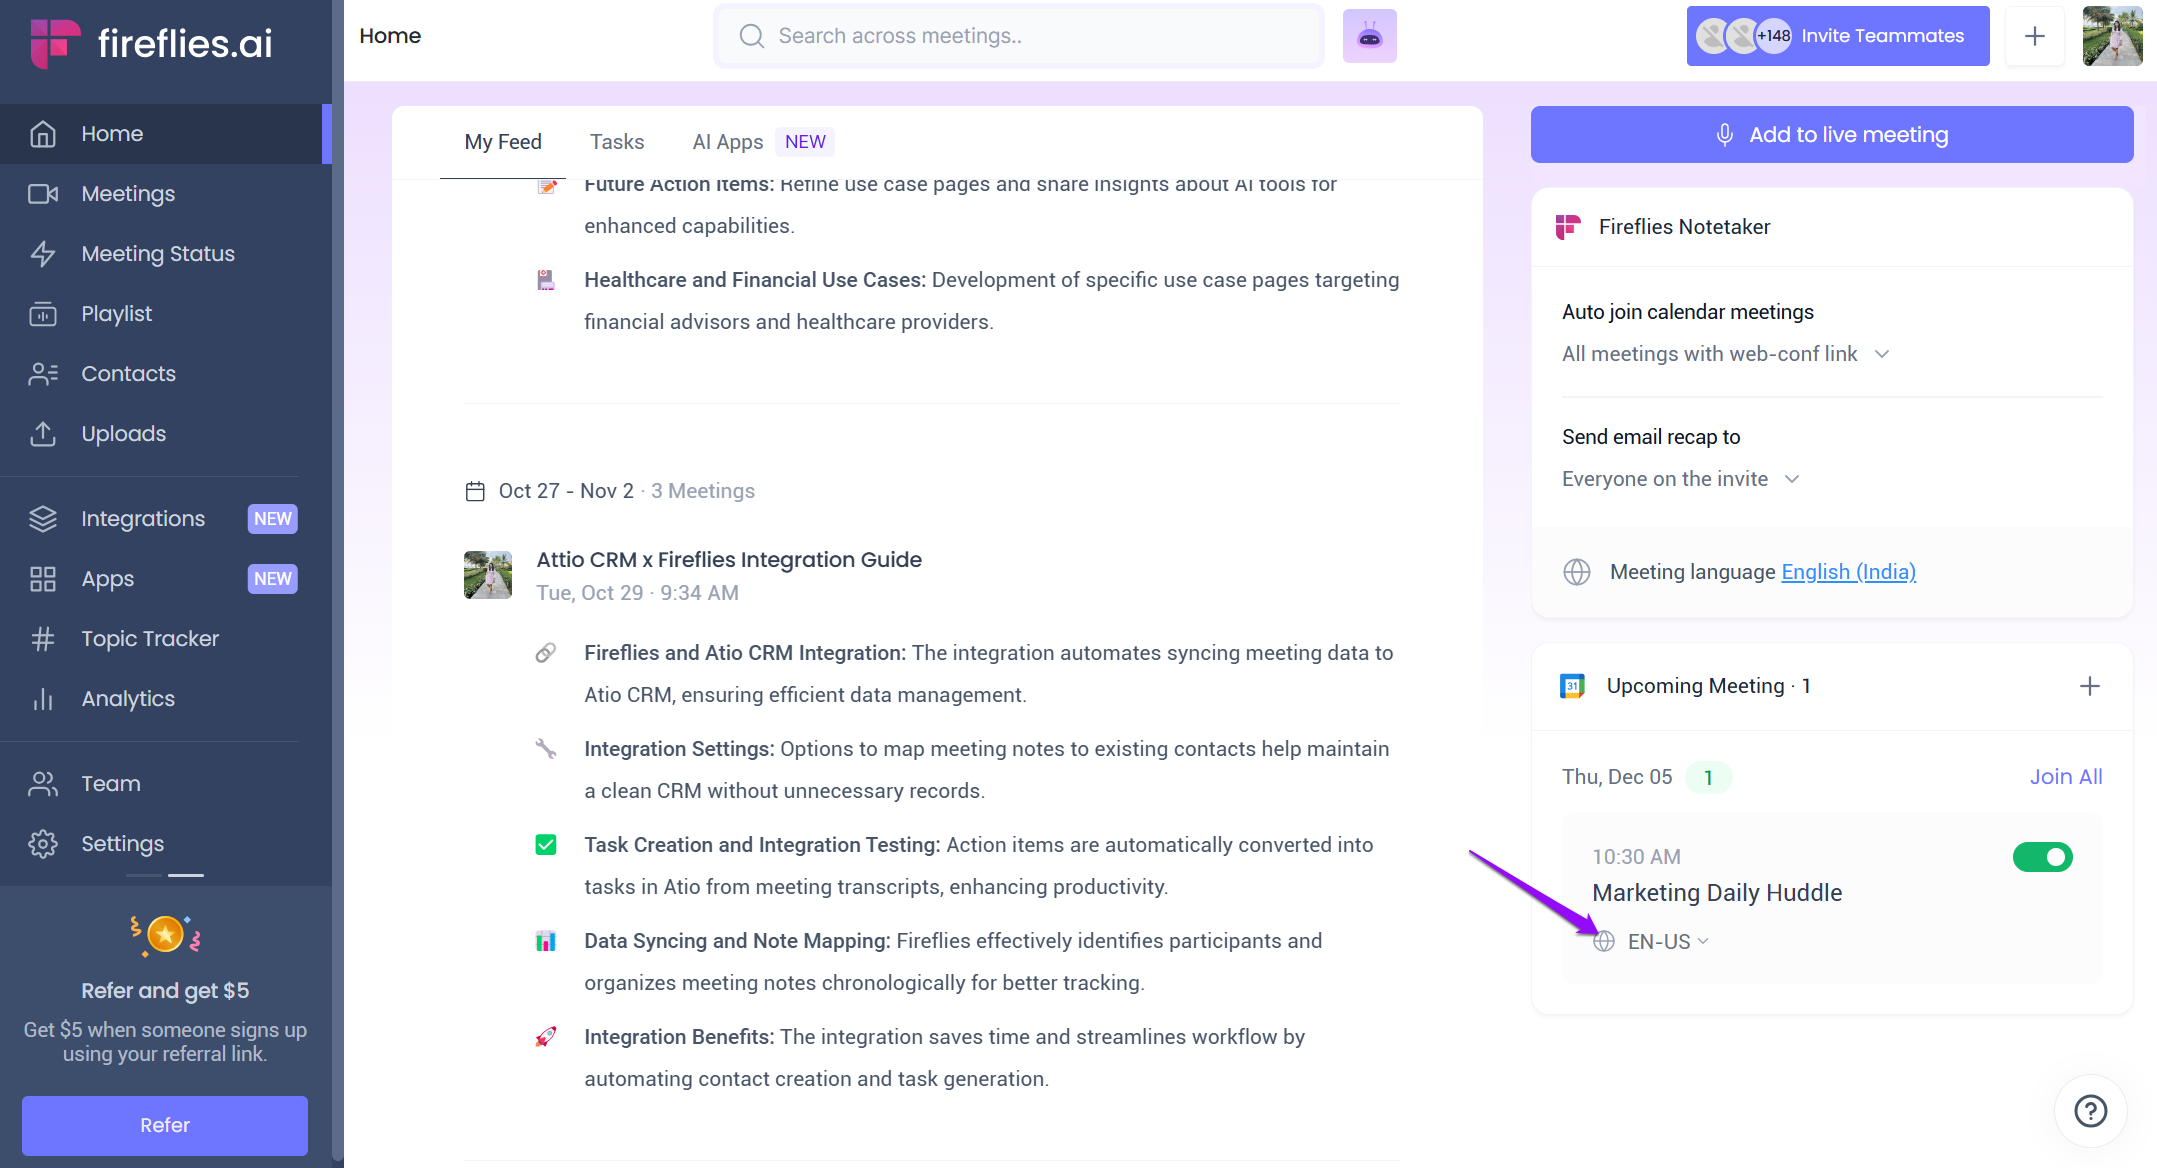Open Analytics bar chart icon
This screenshot has height=1168, width=2157.
coord(43,699)
